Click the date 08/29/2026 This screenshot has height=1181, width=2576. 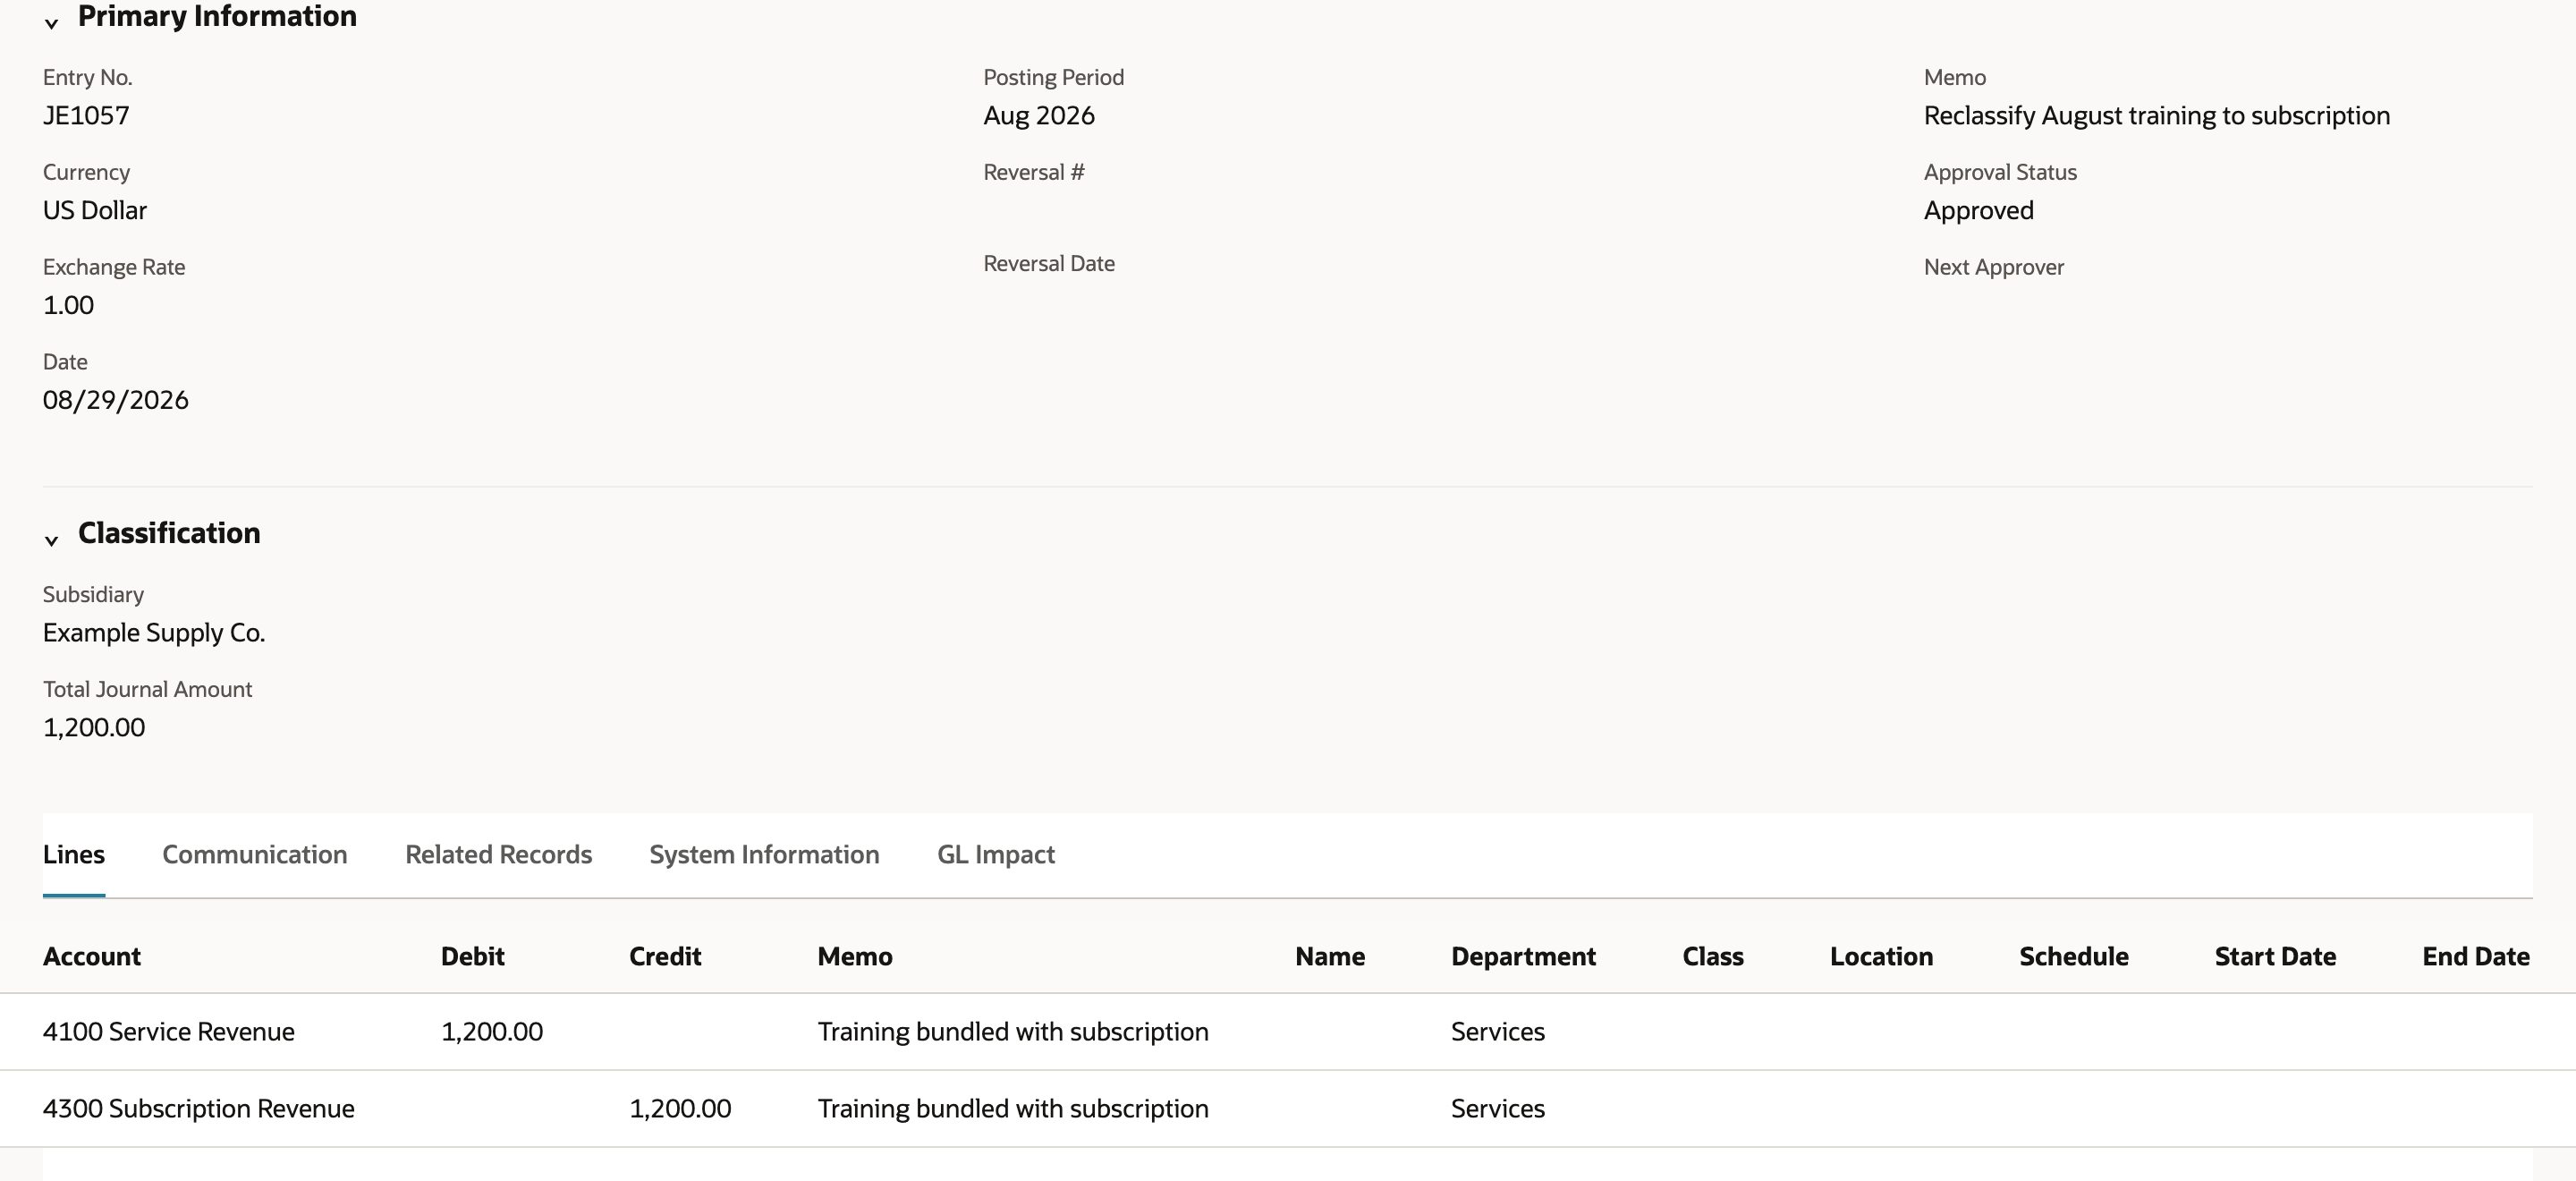click(x=116, y=400)
